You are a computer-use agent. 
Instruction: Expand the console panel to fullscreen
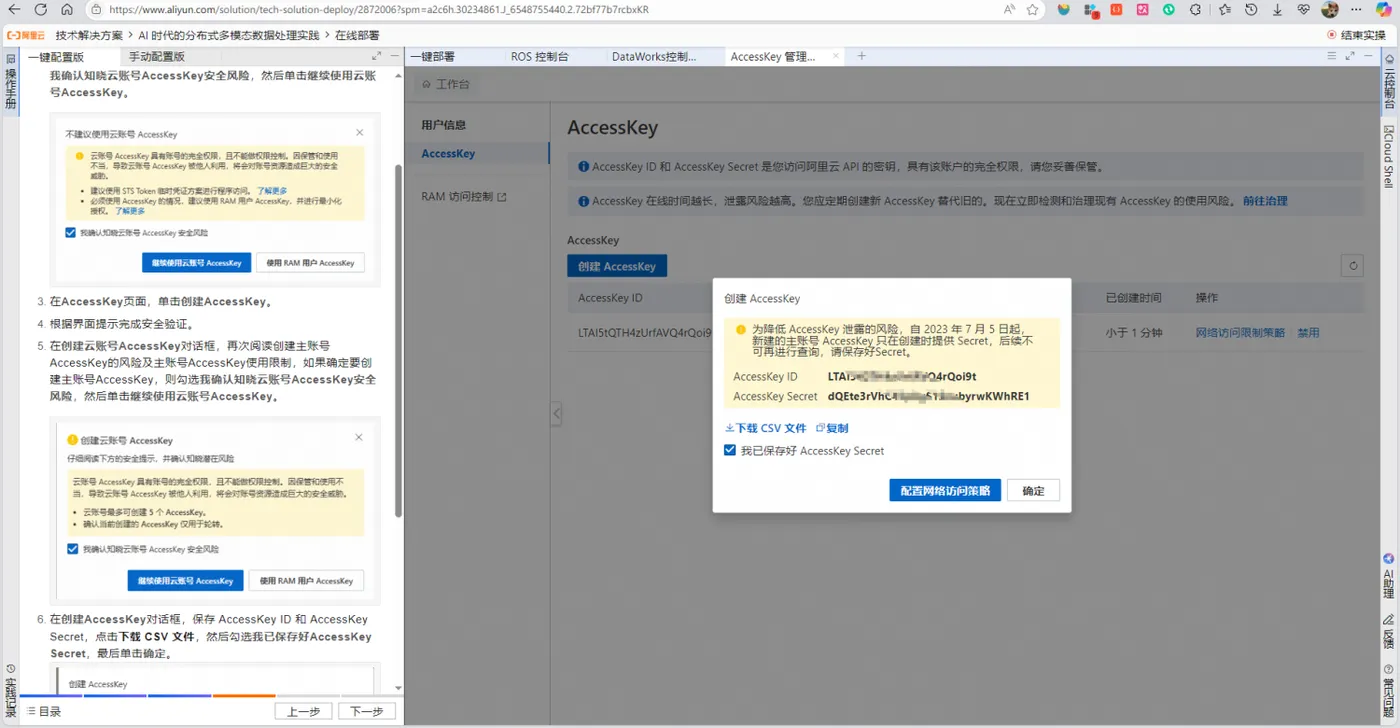(1350, 56)
